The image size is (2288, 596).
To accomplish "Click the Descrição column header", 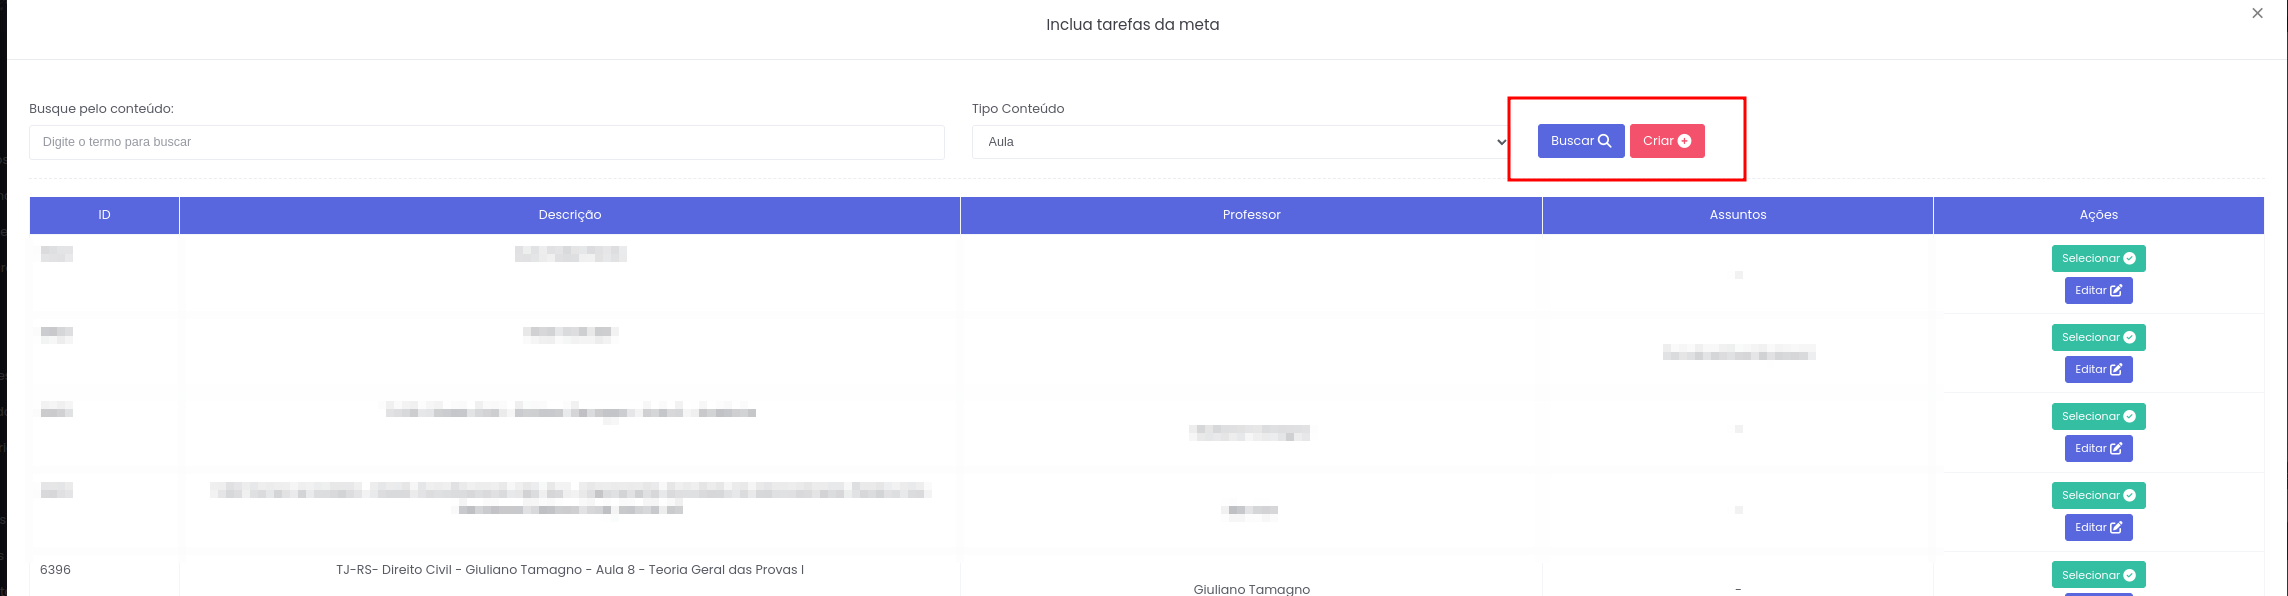I will (569, 215).
